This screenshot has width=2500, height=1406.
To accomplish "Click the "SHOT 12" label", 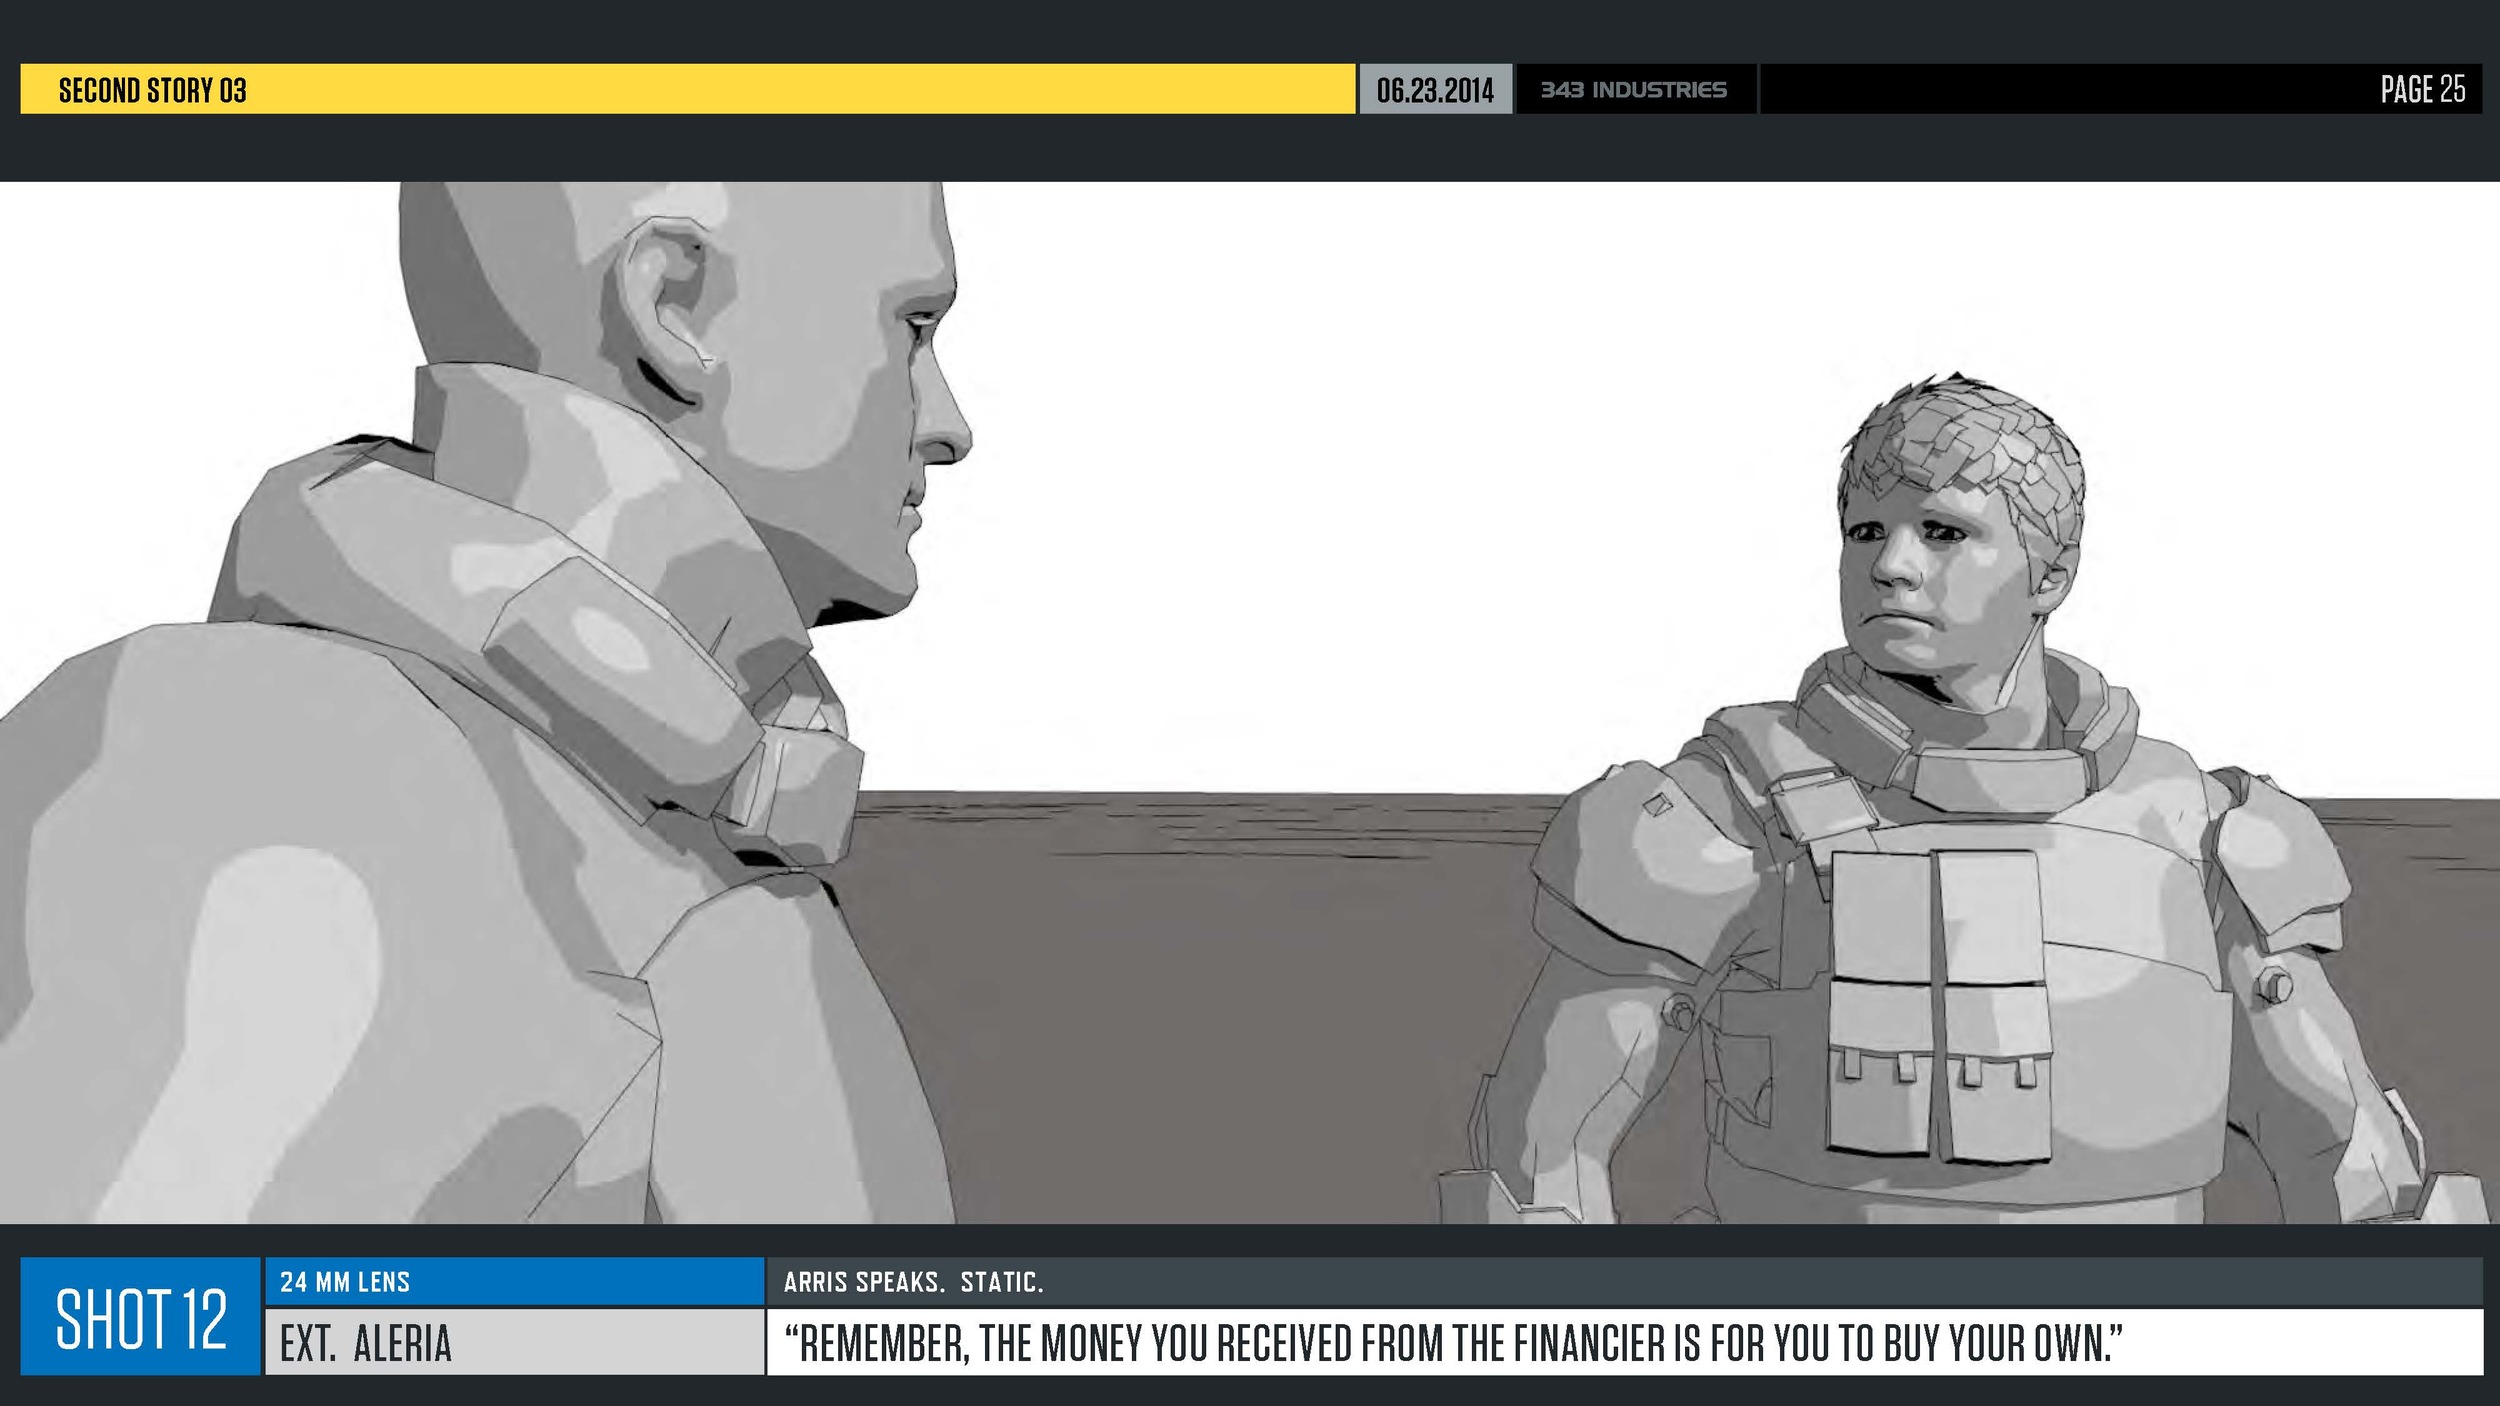I will [141, 1319].
